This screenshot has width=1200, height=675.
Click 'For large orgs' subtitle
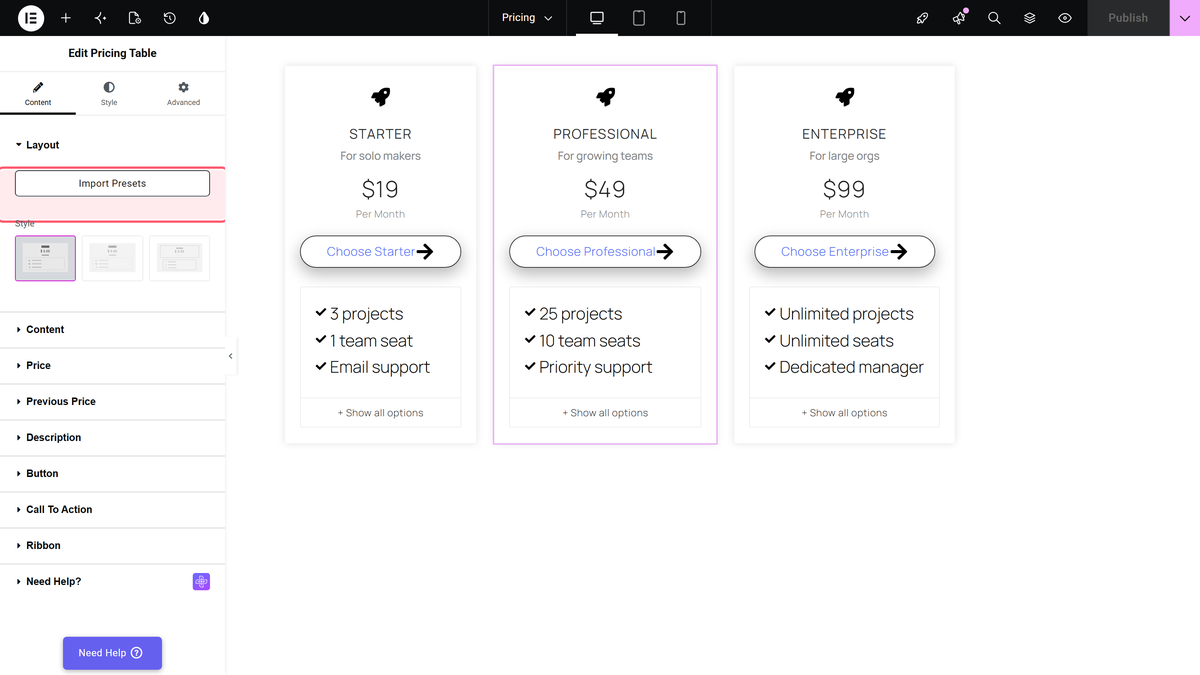[x=845, y=156]
